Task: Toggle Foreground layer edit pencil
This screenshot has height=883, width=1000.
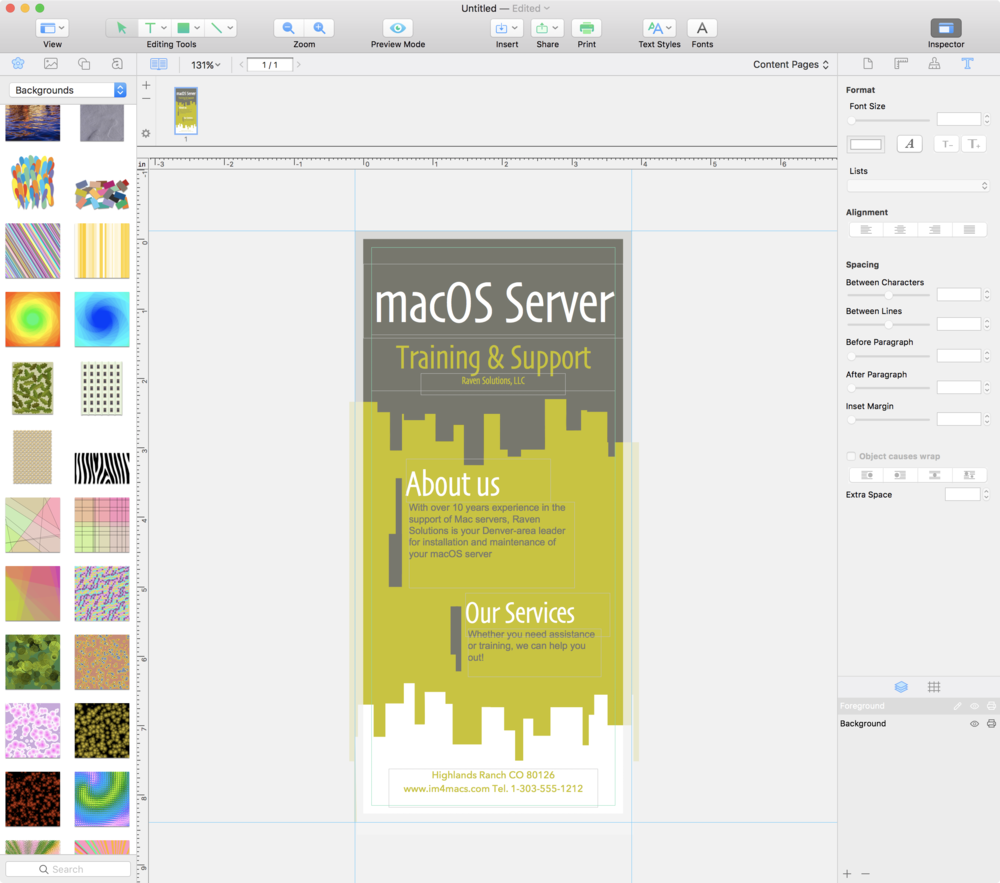Action: [x=957, y=706]
